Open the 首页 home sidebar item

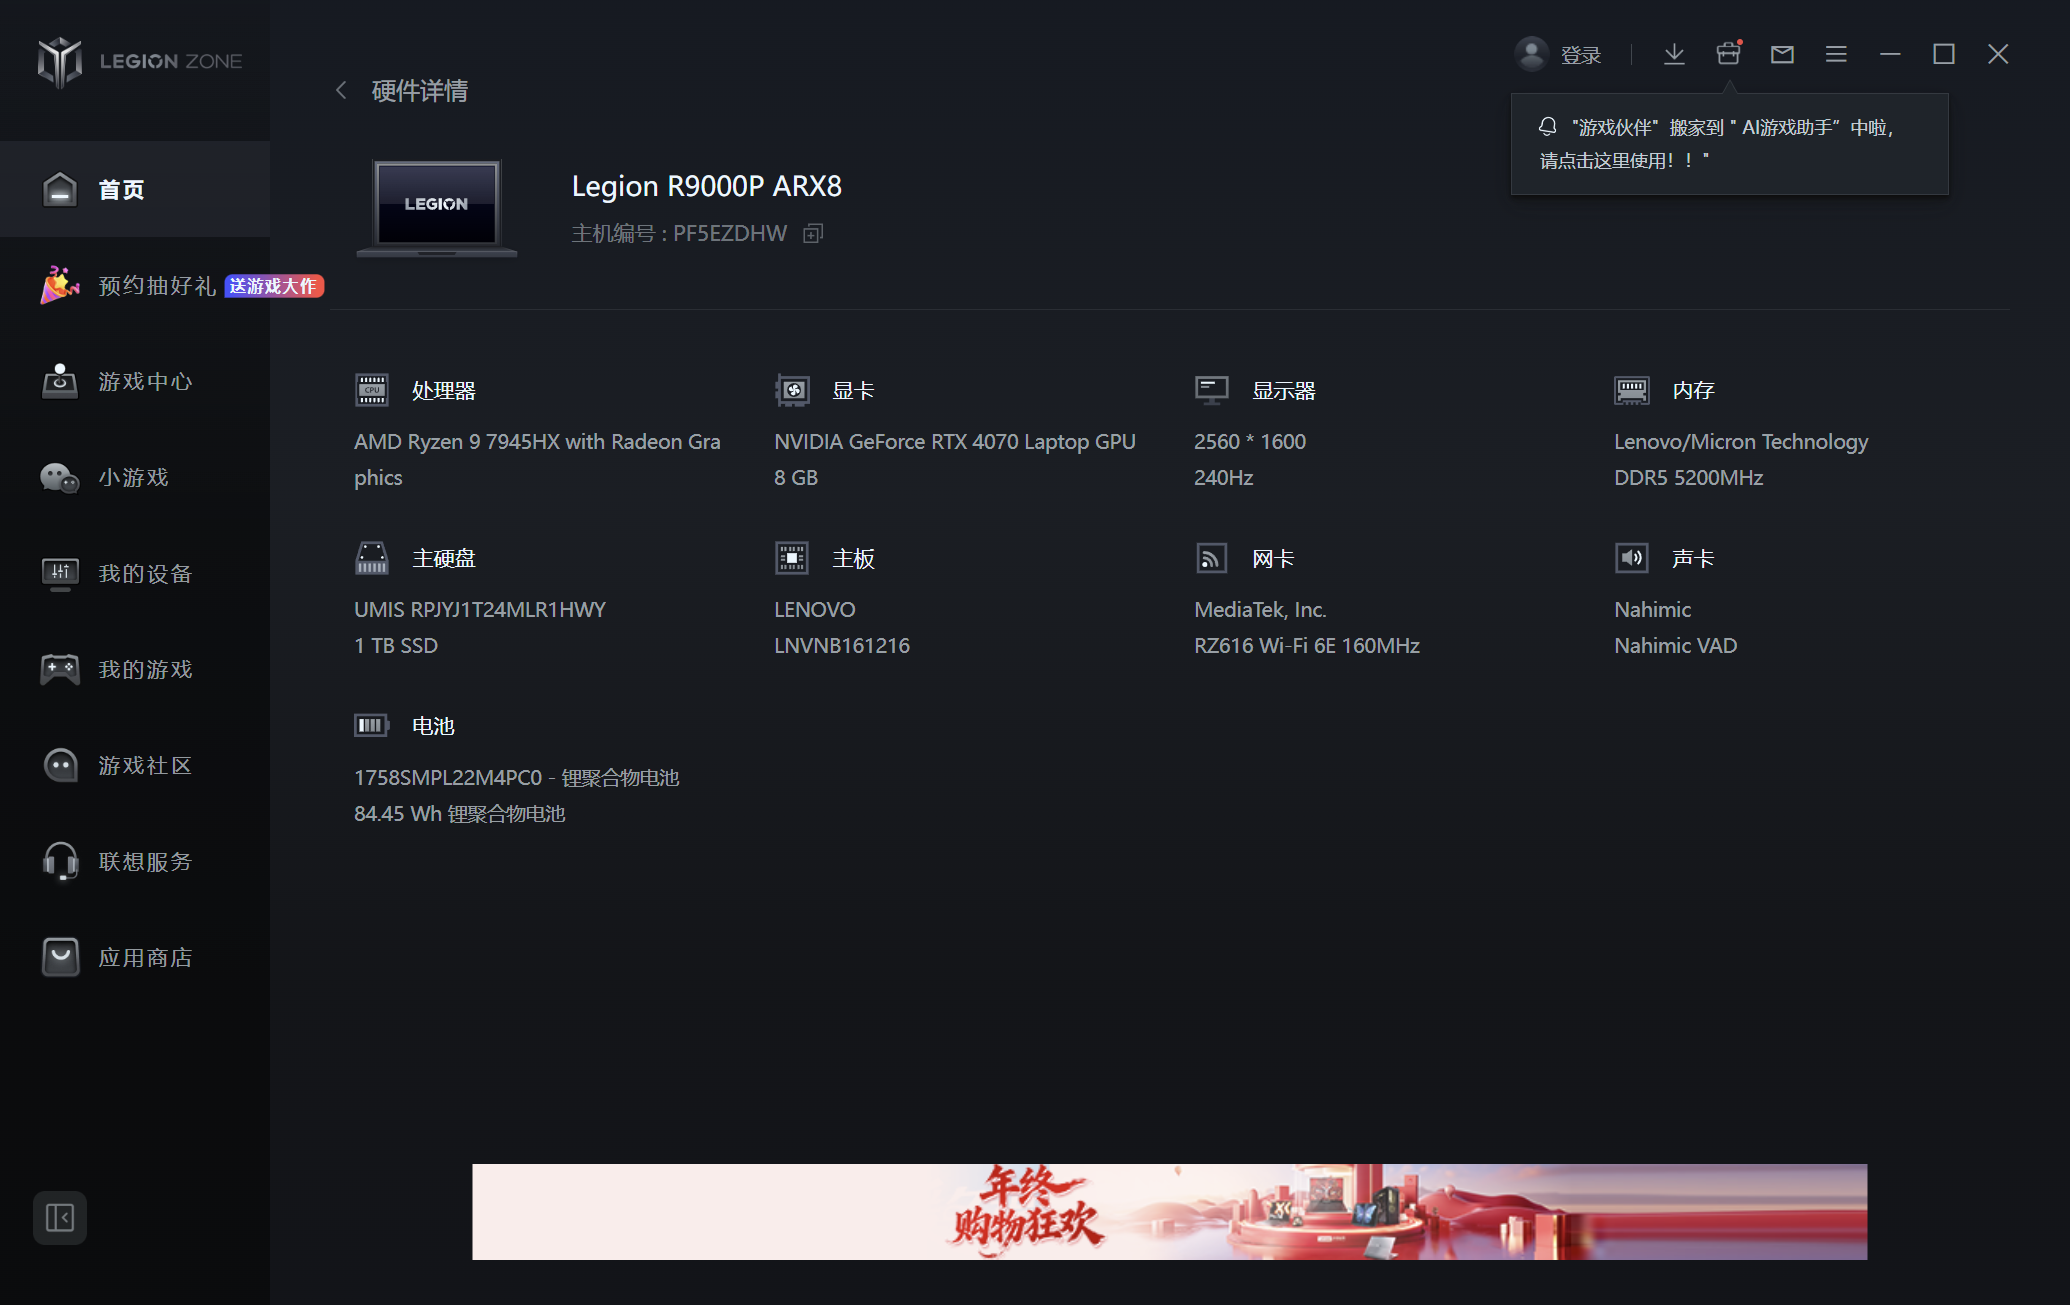pos(120,189)
